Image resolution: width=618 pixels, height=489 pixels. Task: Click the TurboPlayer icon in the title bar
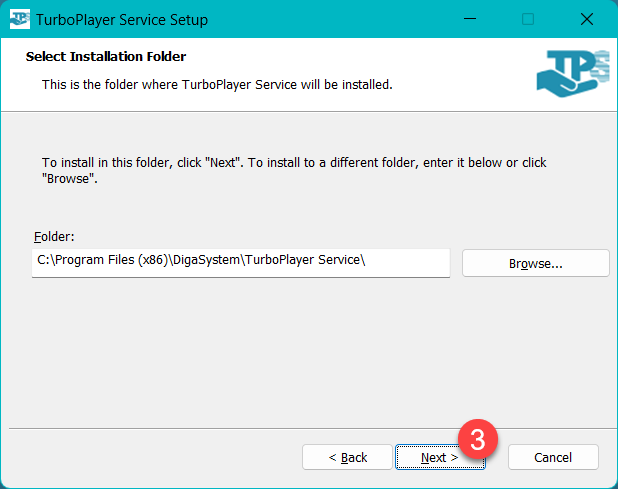point(19,20)
